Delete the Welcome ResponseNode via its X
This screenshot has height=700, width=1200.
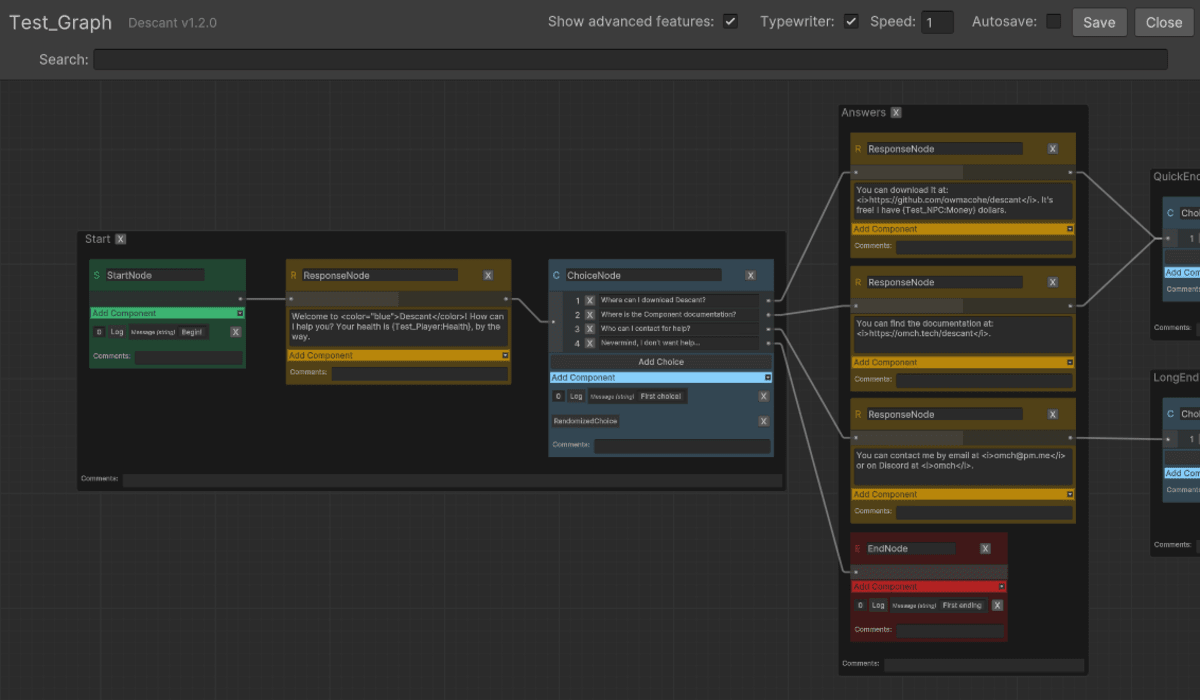(488, 275)
